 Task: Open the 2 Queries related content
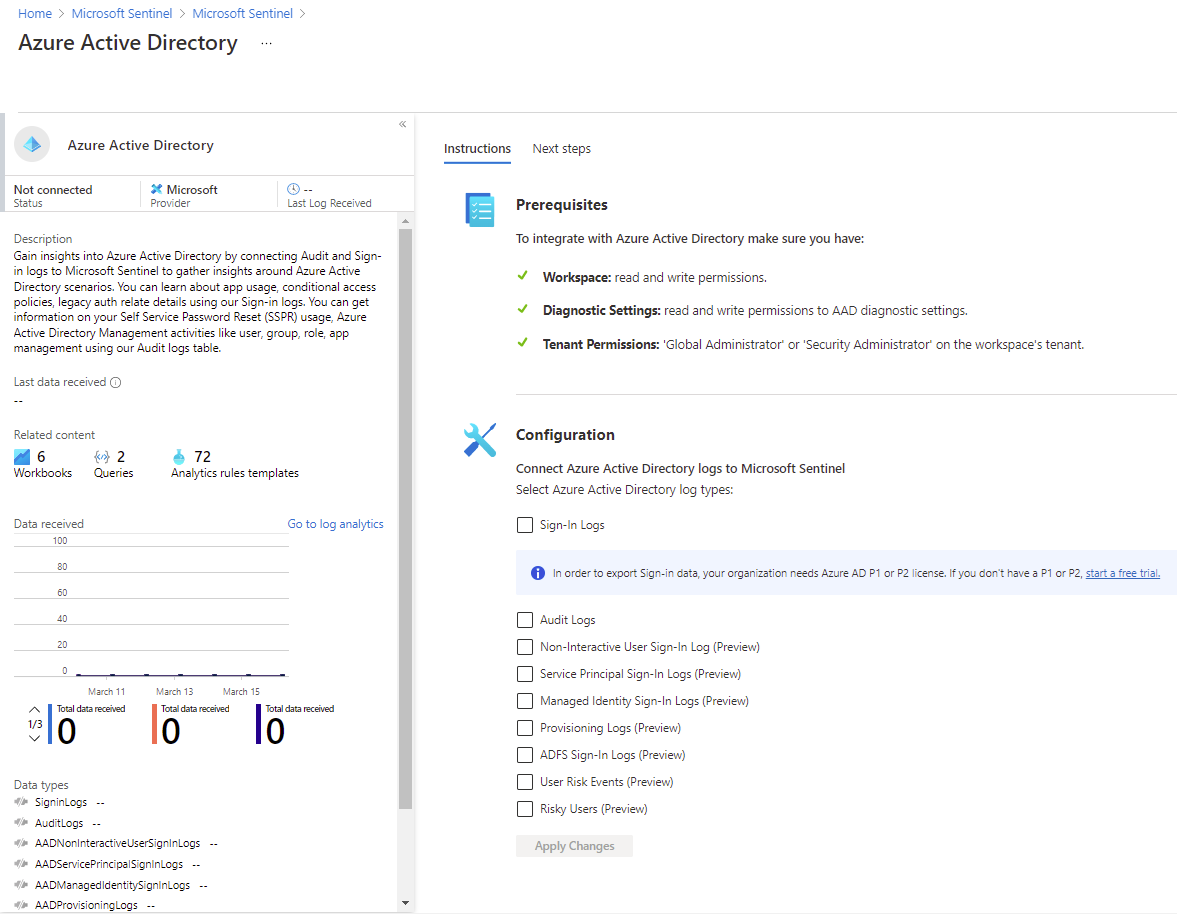point(113,464)
